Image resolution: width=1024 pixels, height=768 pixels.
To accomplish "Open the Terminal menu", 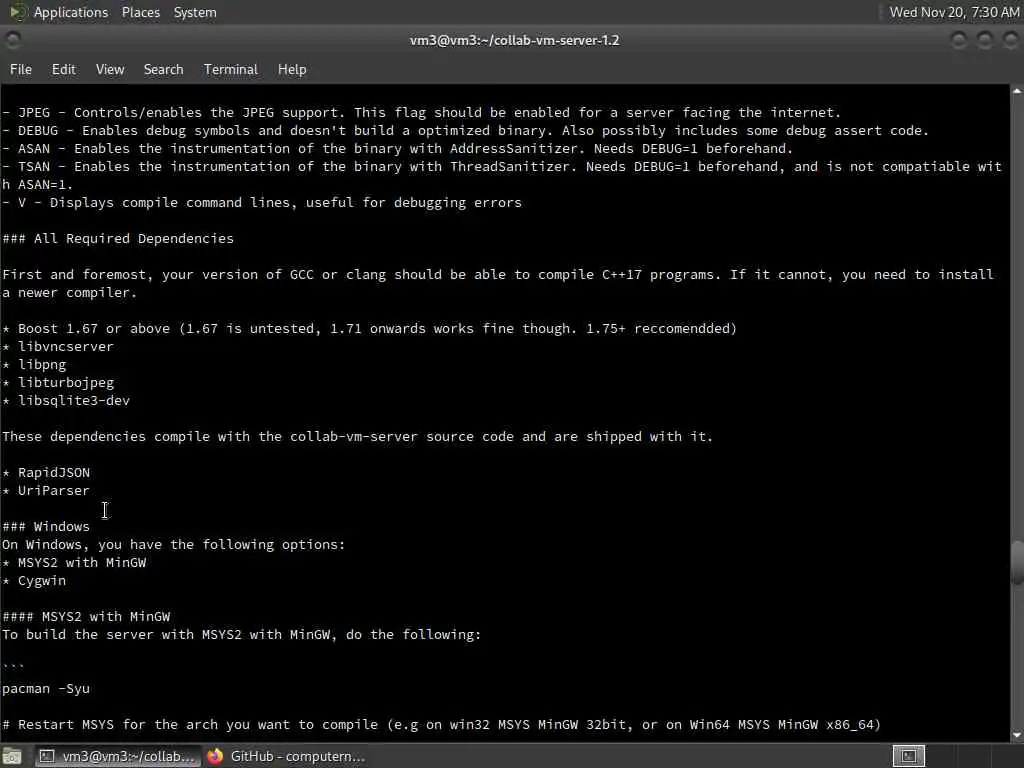I will point(231,69).
